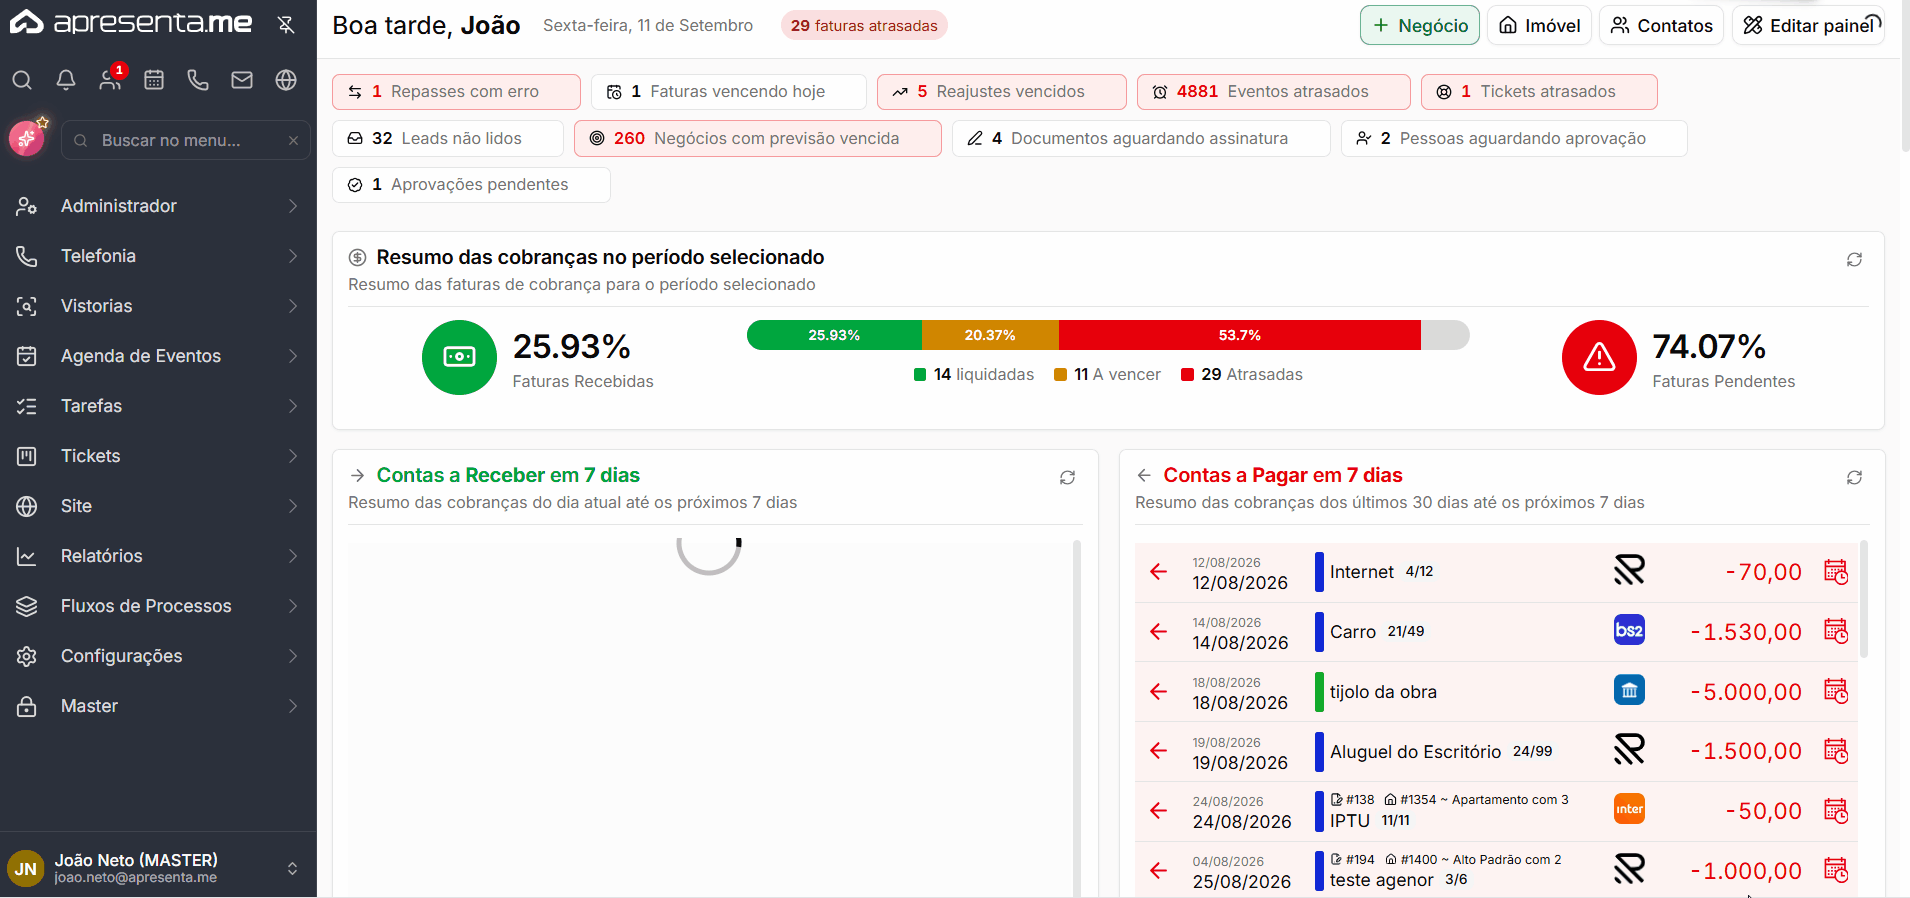
Task: Open the search icon in sidebar toolbar
Action: [22, 80]
